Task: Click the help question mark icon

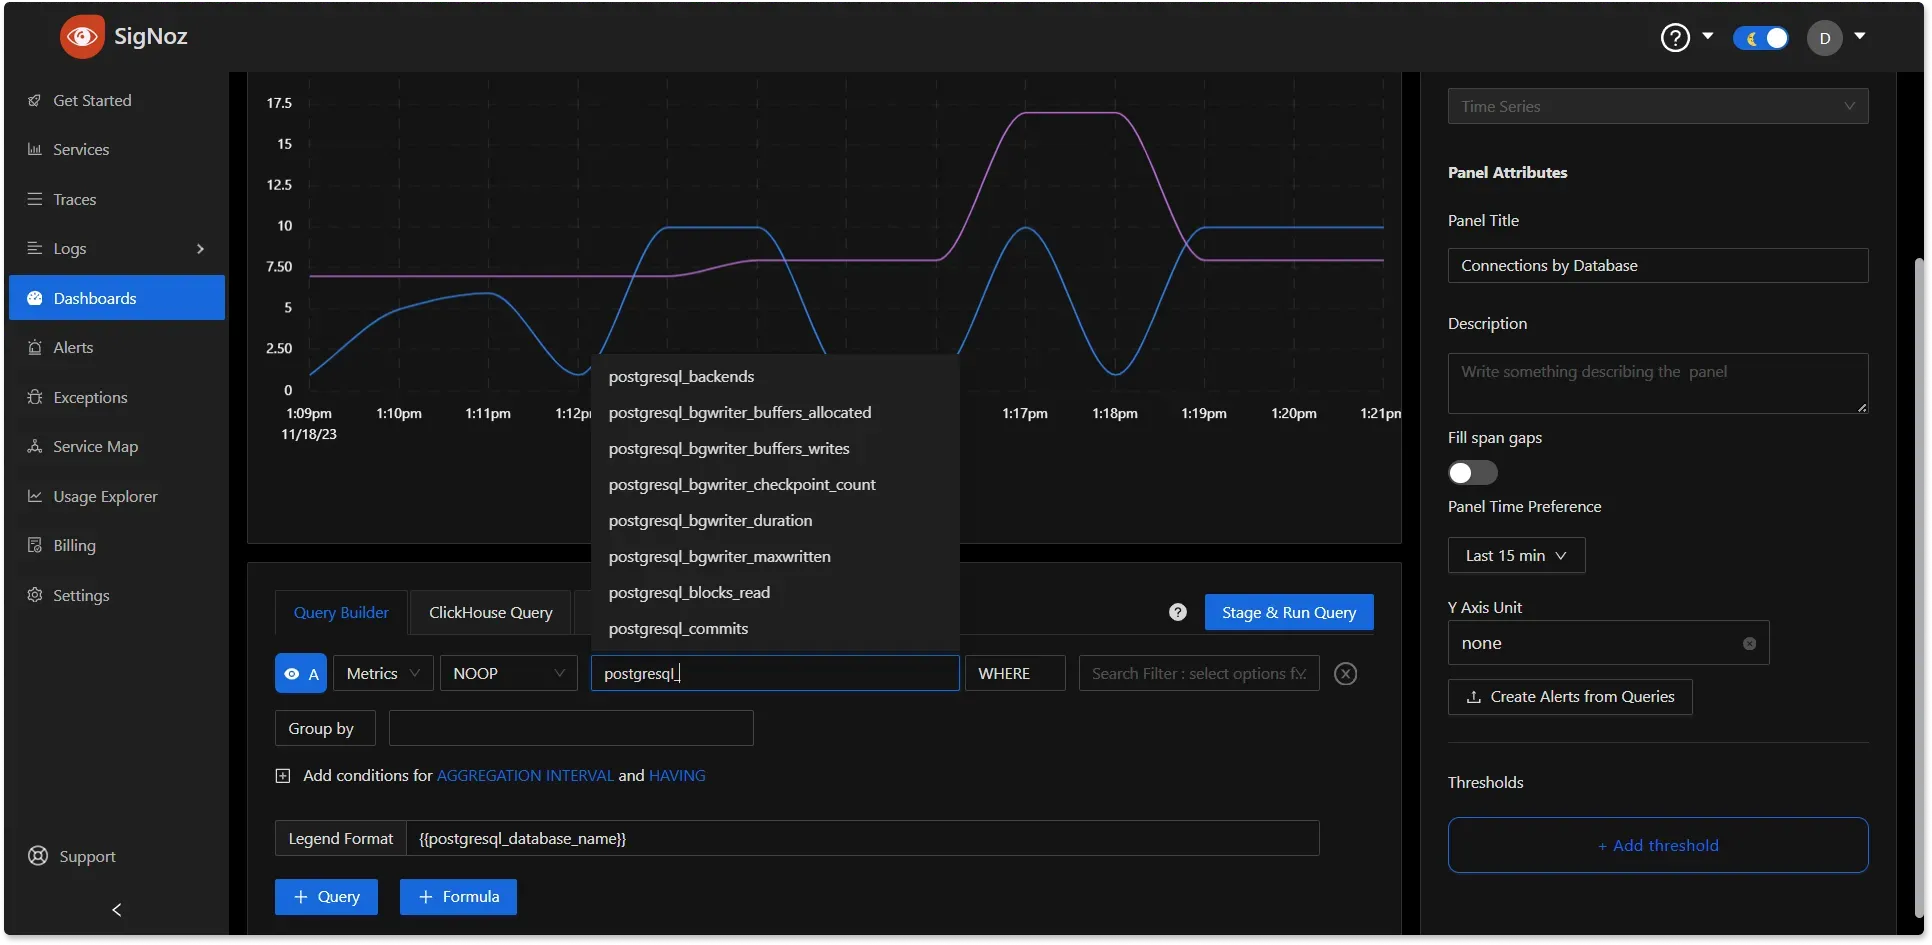Action: [x=1674, y=37]
